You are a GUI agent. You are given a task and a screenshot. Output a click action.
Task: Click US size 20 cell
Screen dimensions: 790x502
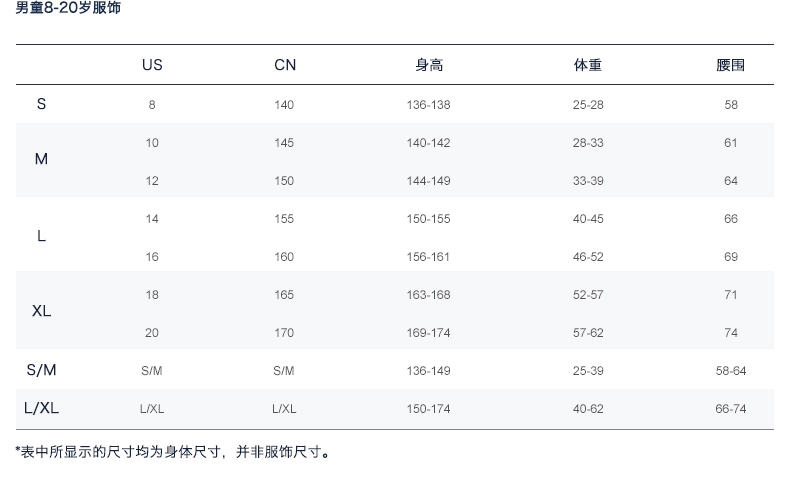pos(152,333)
